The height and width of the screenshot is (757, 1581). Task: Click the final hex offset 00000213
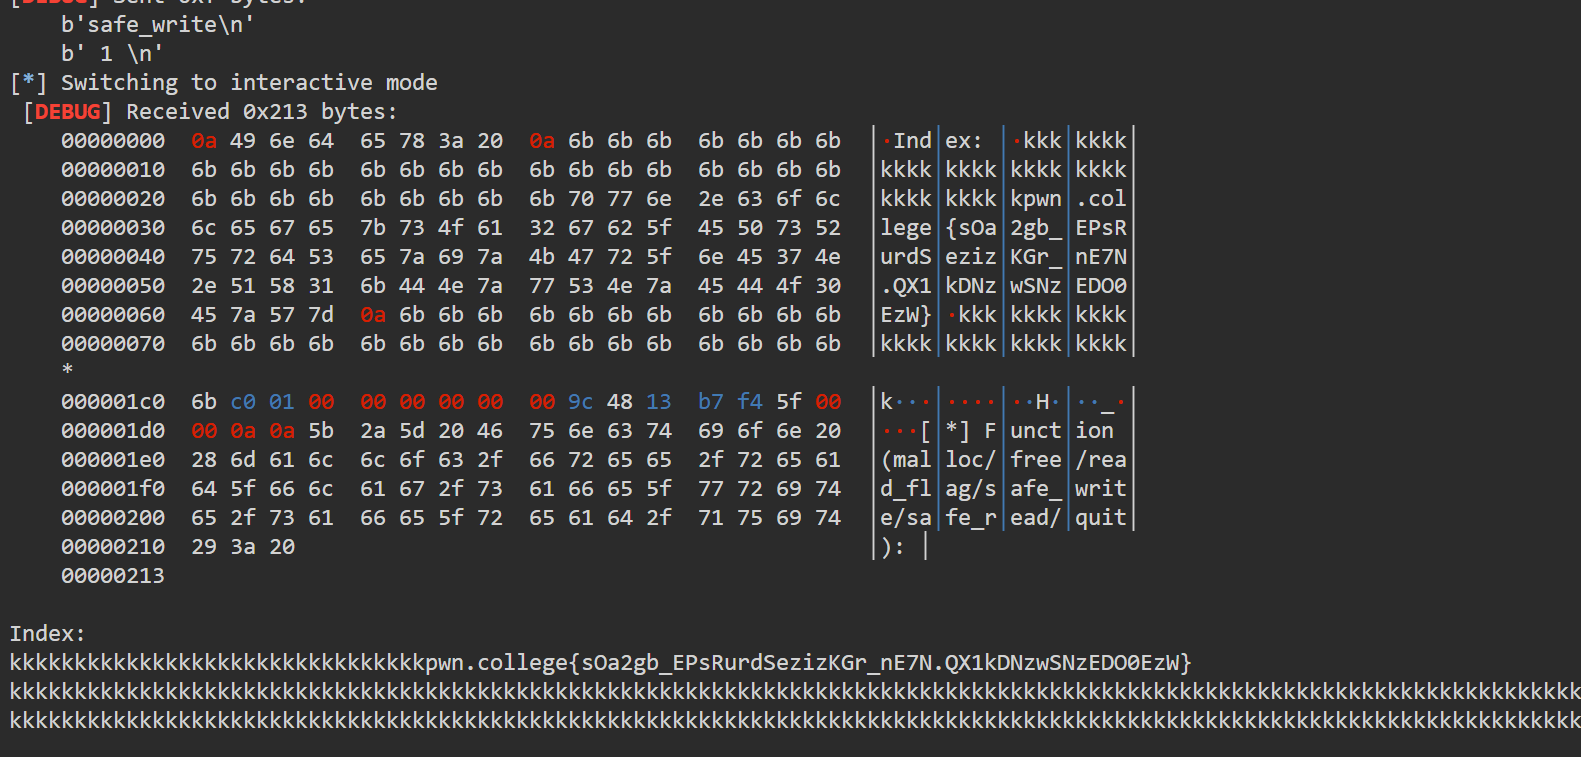[x=113, y=575]
